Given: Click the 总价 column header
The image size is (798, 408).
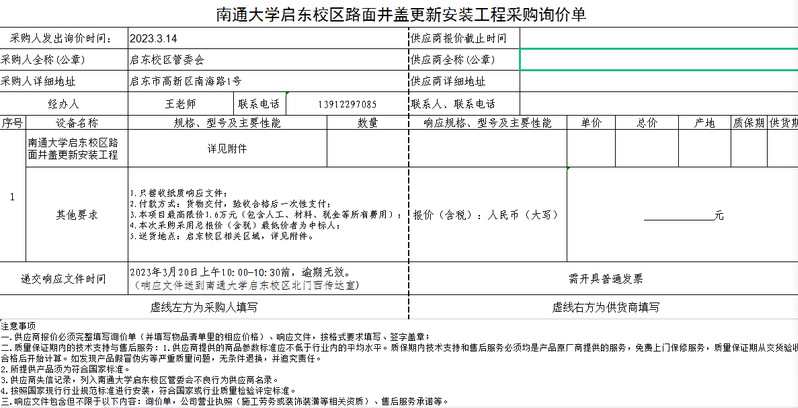Looking at the screenshot, I should click(x=647, y=123).
